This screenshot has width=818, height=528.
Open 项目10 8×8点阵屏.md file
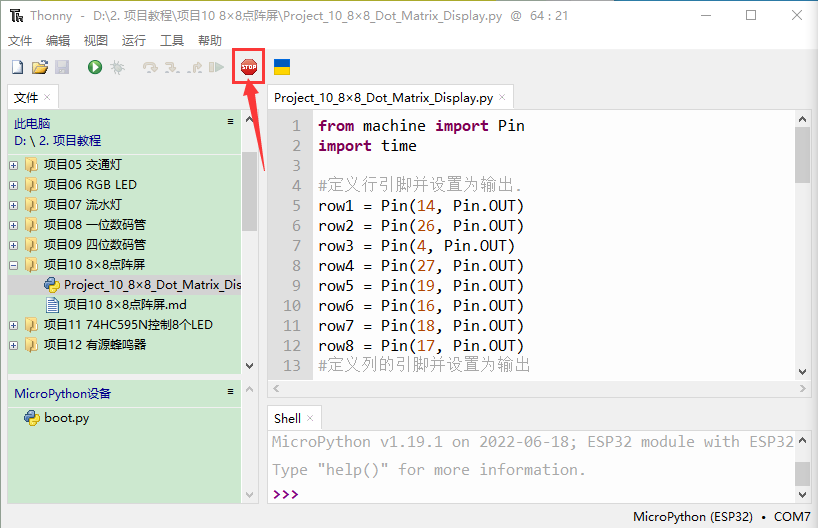[x=124, y=305]
